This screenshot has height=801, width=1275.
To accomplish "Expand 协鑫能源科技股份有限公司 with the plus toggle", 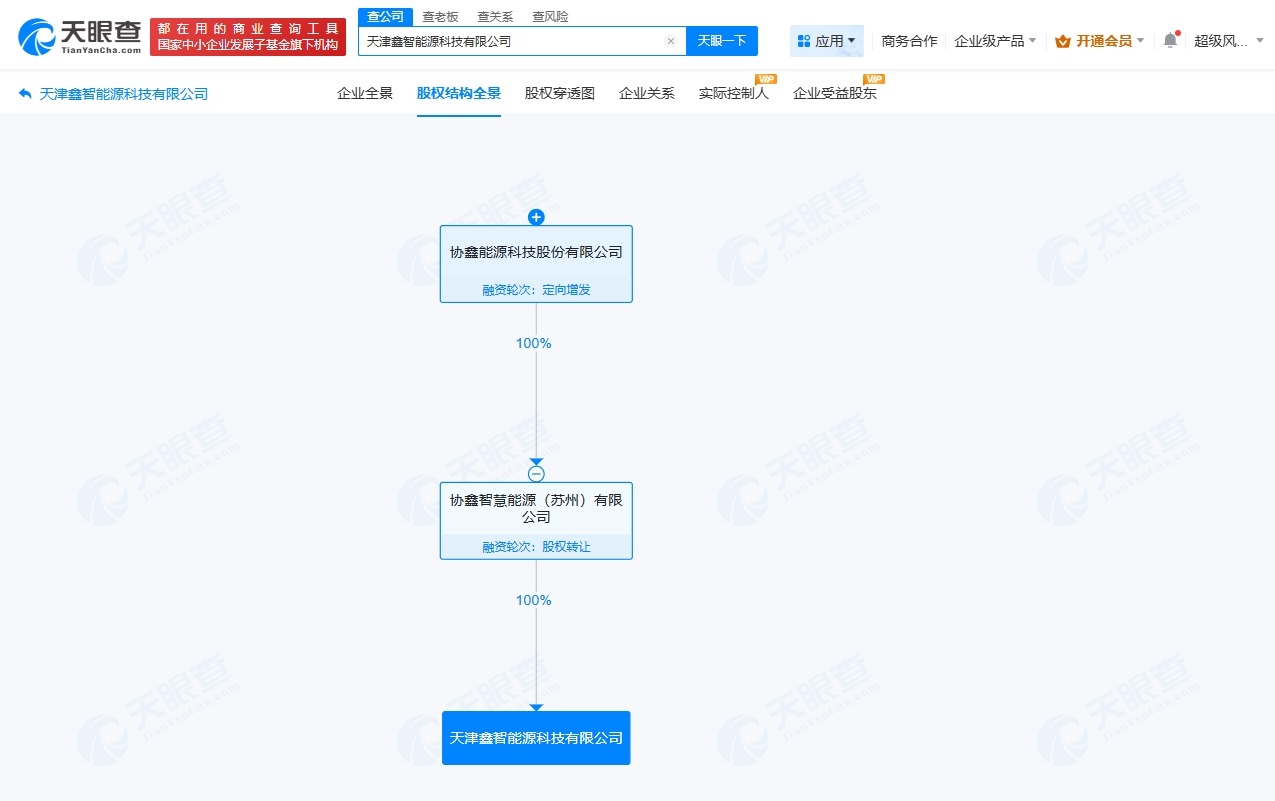I will (536, 217).
